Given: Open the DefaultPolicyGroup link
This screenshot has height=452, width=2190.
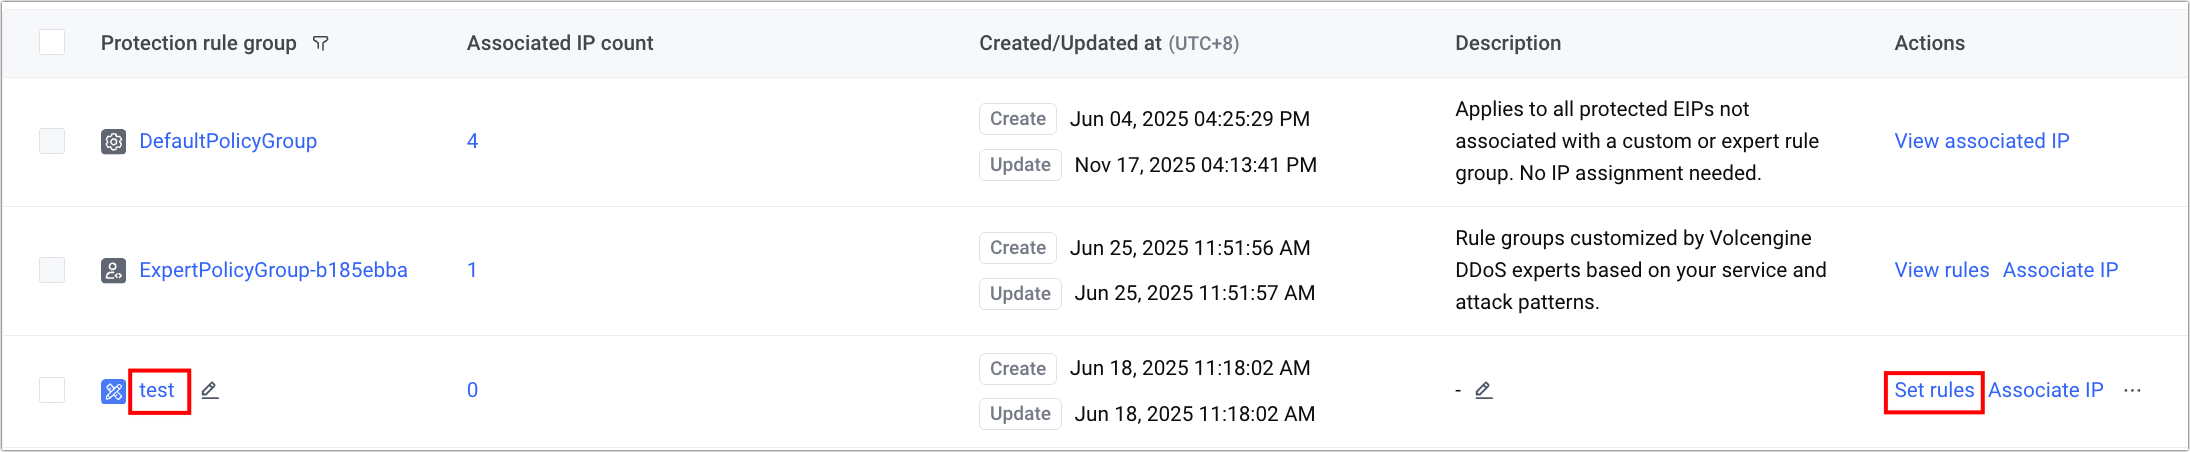Looking at the screenshot, I should [228, 141].
